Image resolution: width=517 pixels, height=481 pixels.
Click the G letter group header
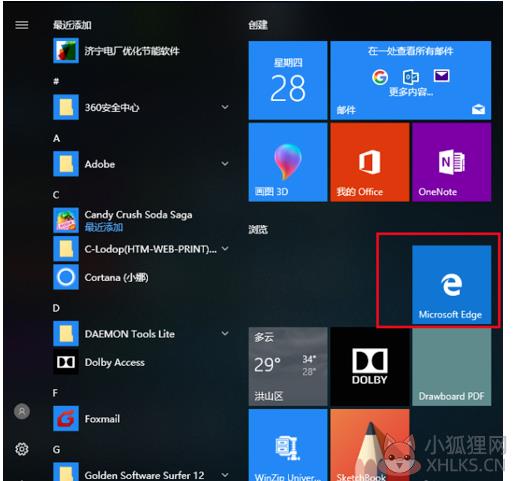(x=56, y=450)
